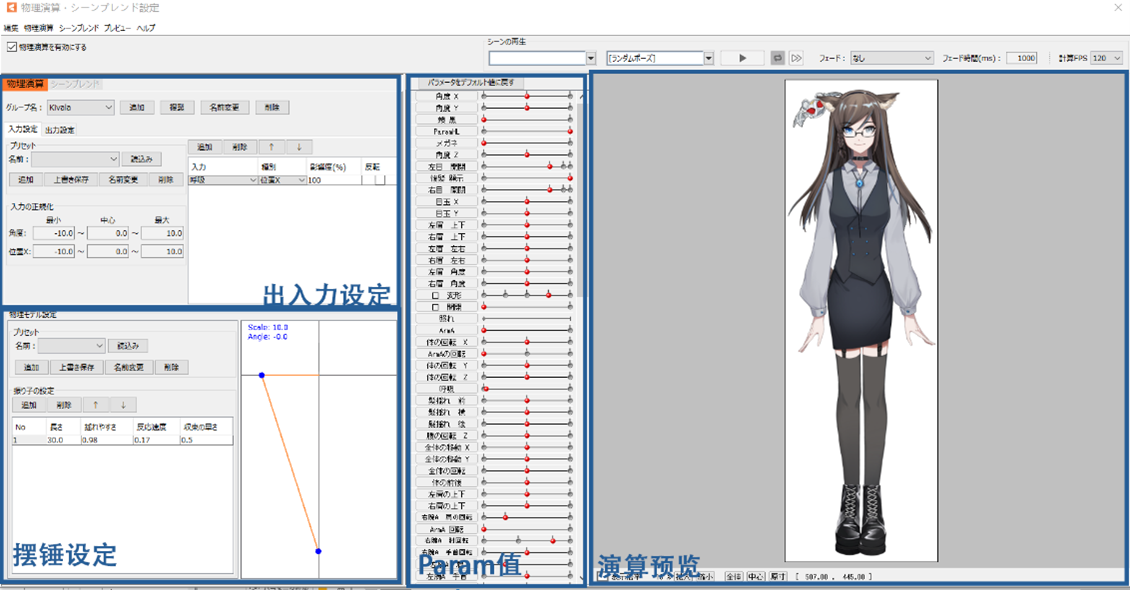Click the up arrow icon in 入力設定
1130x590 pixels.
270,146
